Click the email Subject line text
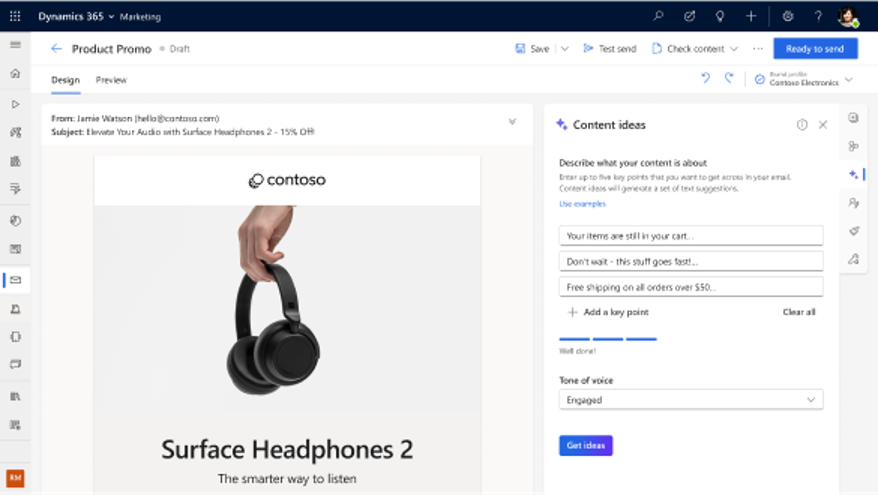 tap(183, 132)
